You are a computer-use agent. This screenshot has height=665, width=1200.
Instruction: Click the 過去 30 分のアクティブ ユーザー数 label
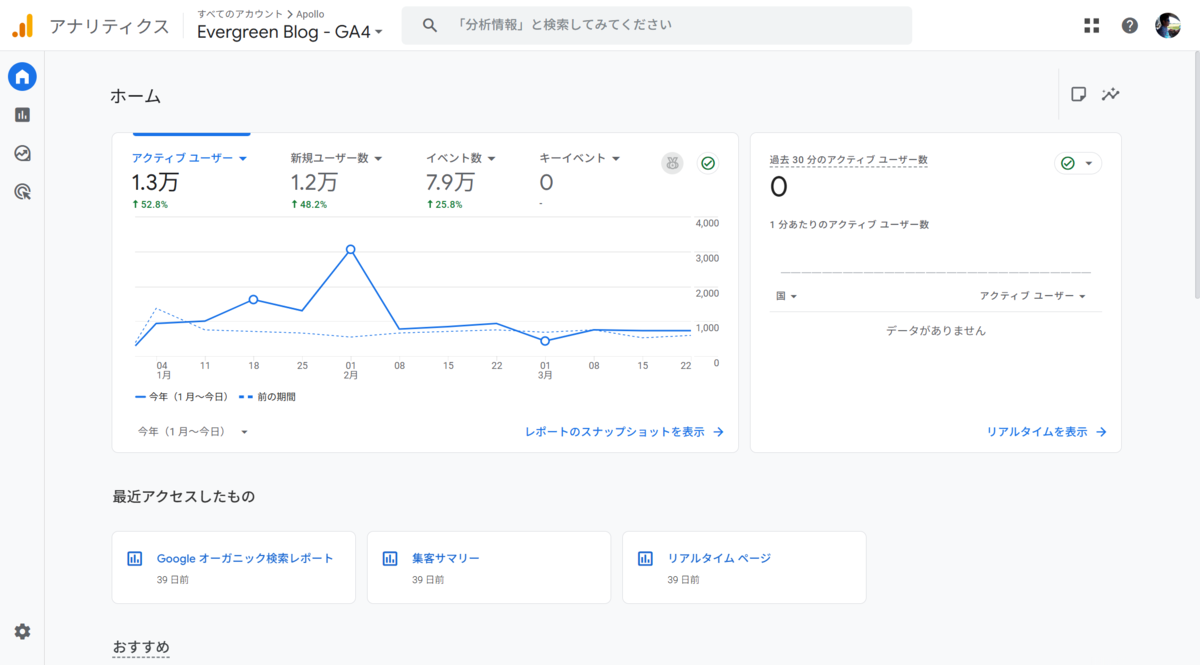pyautogui.click(x=848, y=160)
